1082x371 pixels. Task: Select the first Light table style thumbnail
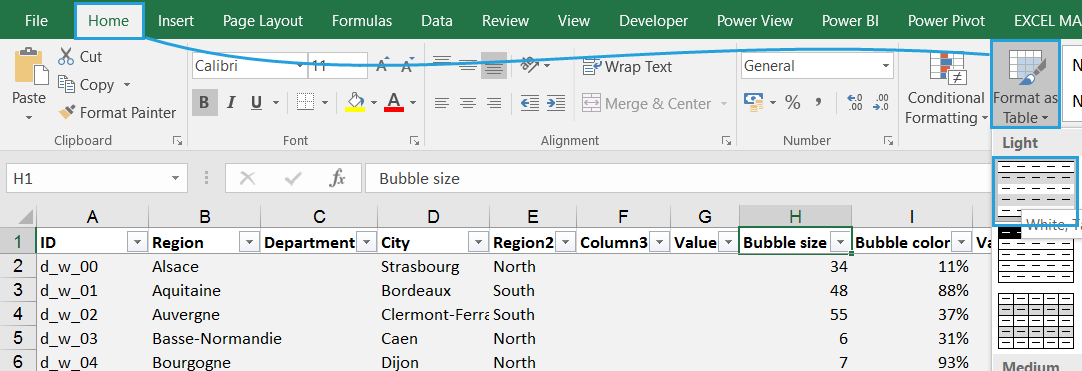tap(1034, 190)
